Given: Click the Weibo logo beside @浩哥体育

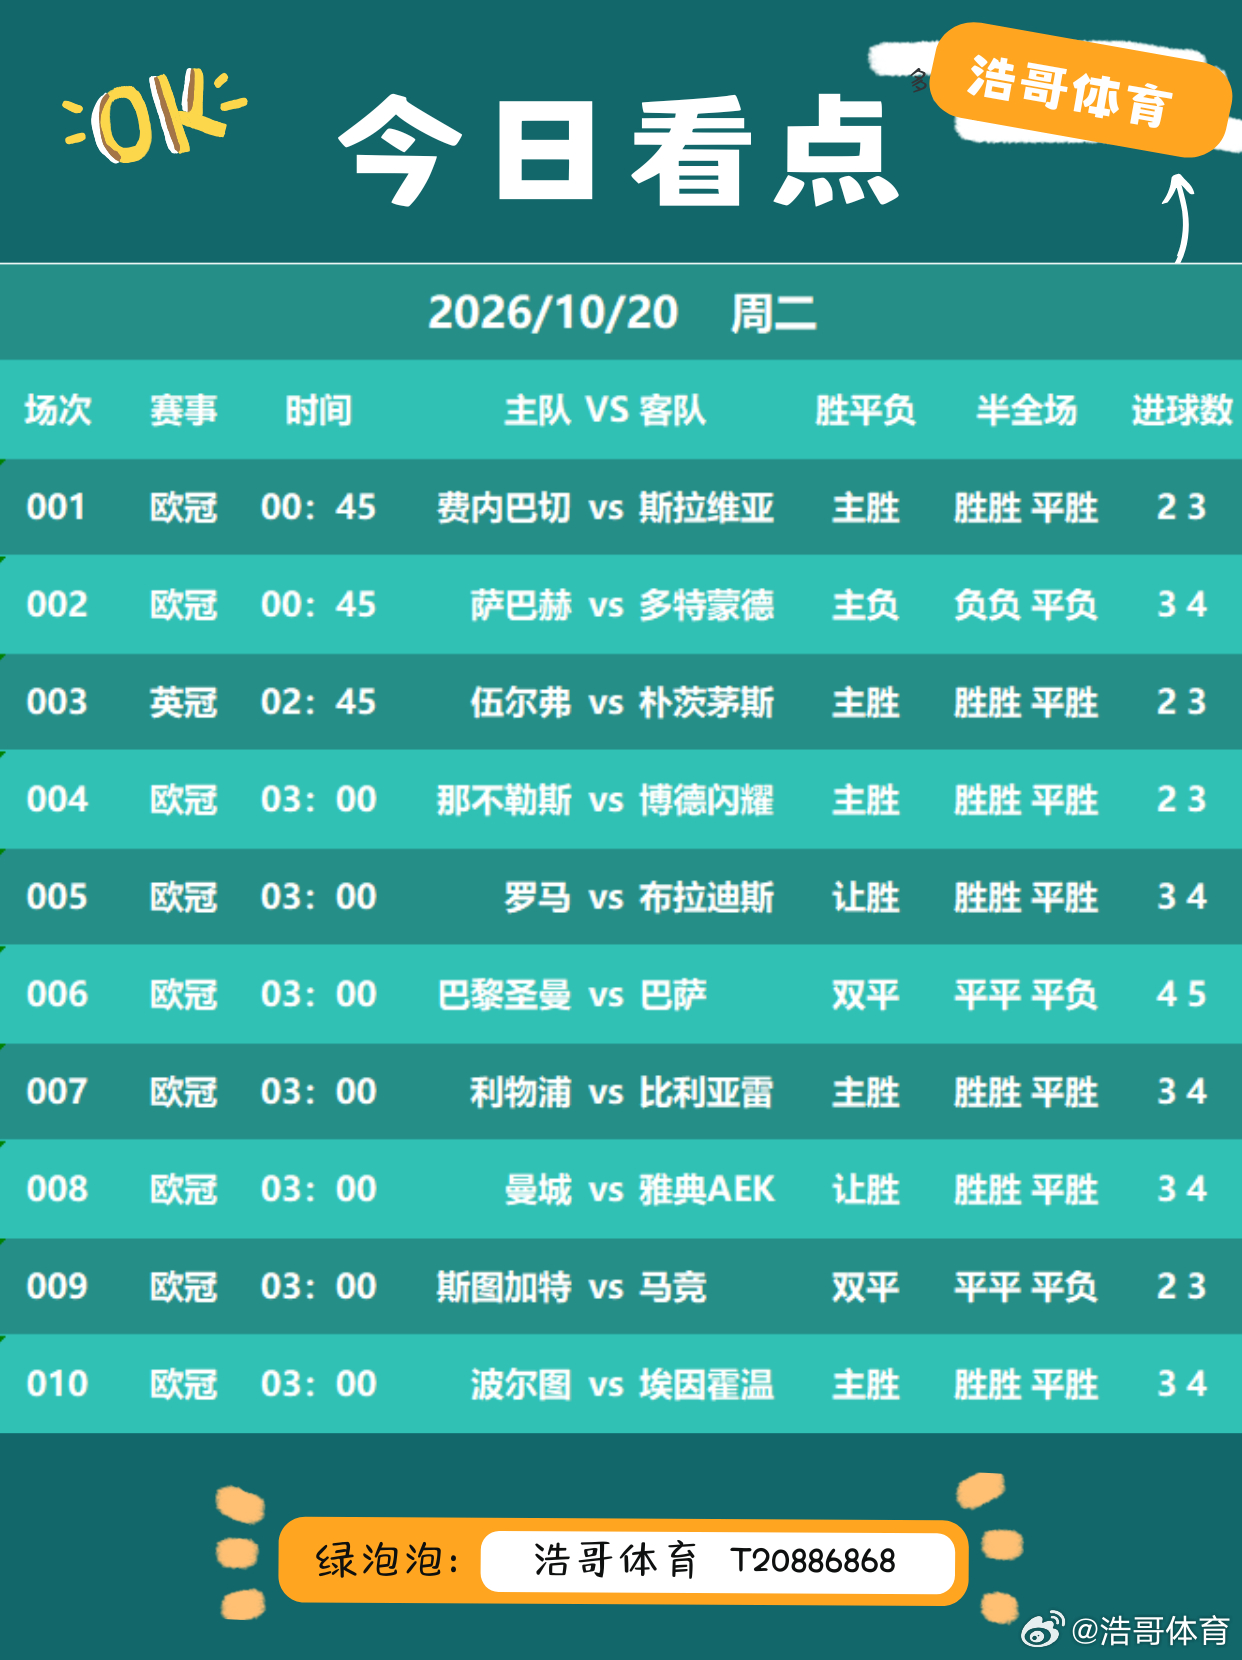Looking at the screenshot, I should click(1043, 1630).
